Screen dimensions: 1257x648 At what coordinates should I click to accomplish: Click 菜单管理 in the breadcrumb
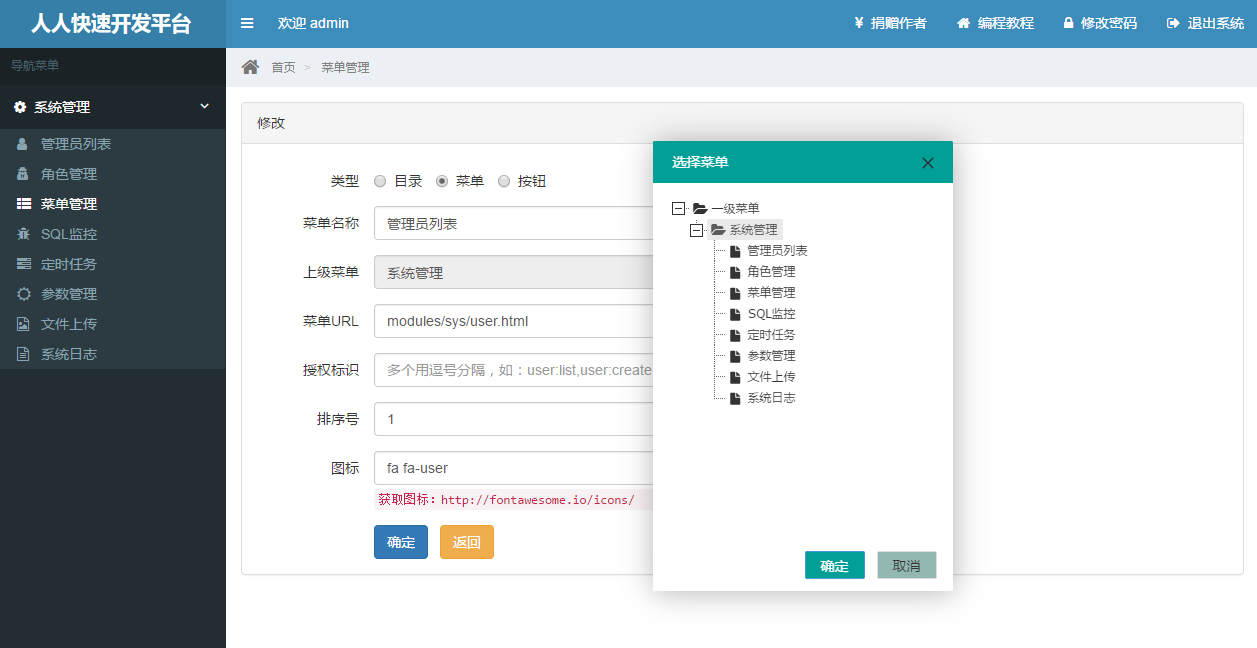click(x=345, y=67)
